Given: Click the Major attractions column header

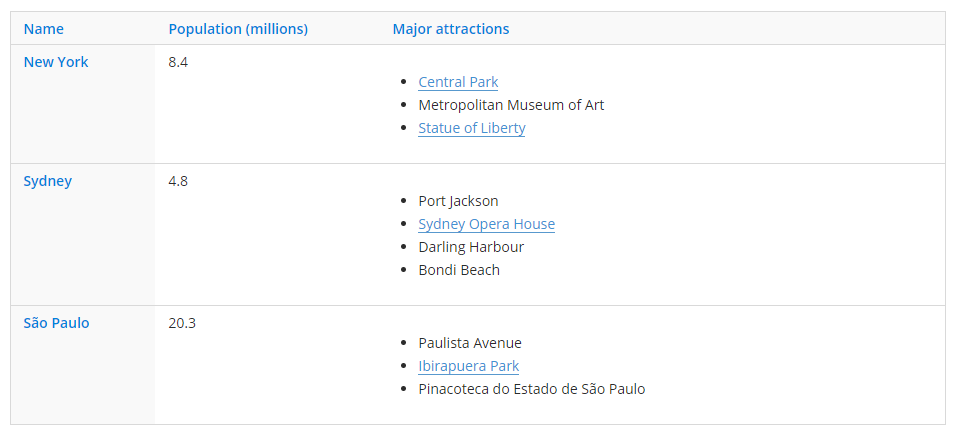Looking at the screenshot, I should 450,29.
